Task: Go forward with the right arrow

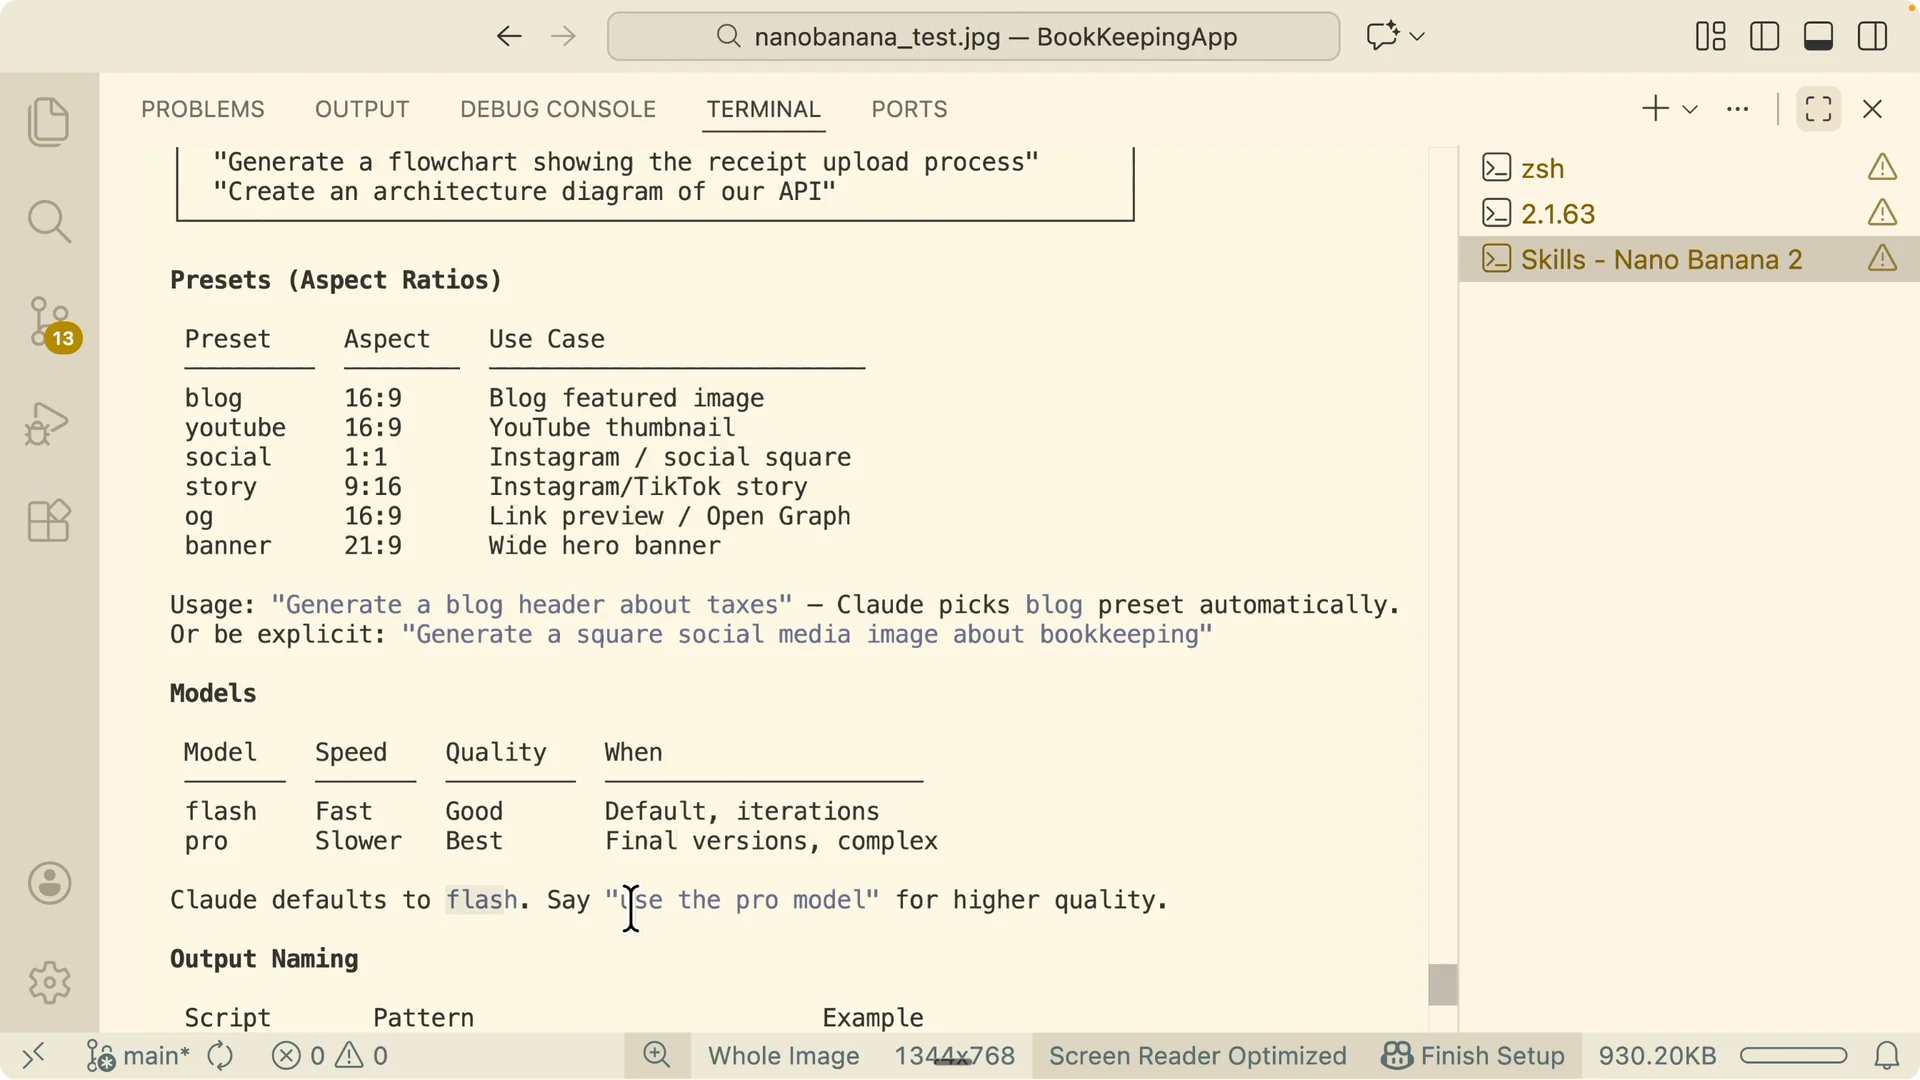Action: 564,37
